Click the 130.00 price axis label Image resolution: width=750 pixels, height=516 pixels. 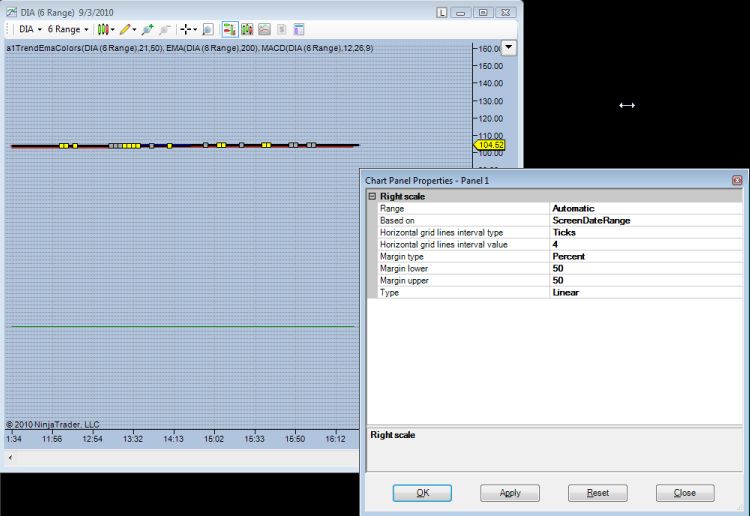(x=491, y=101)
